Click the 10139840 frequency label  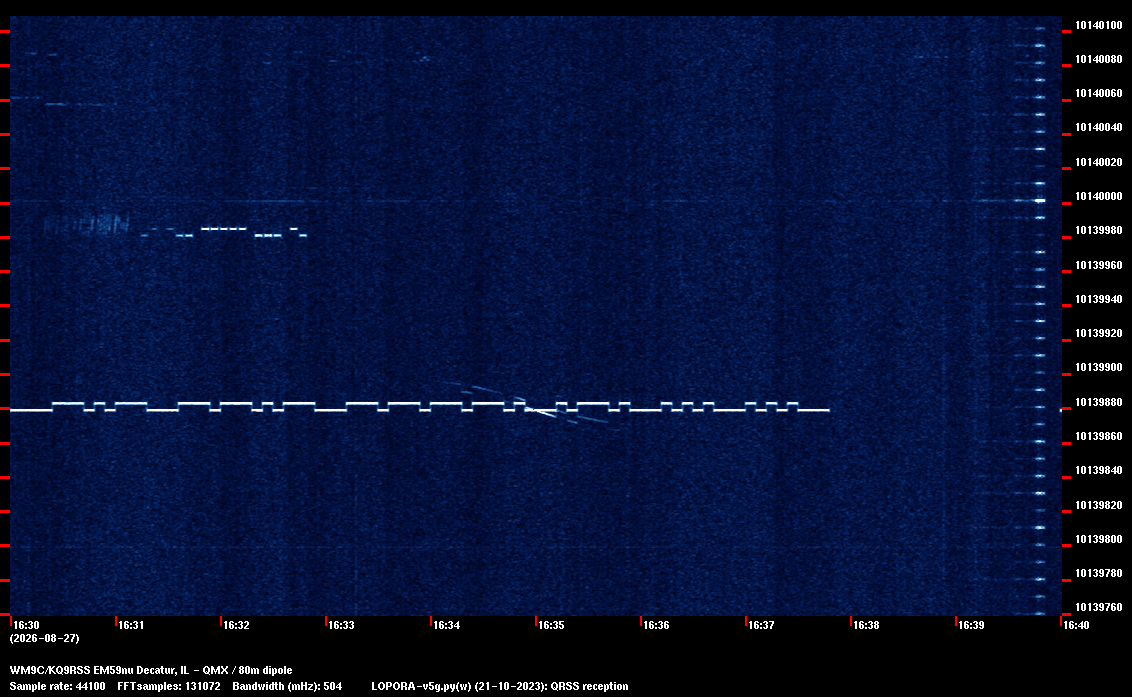(1099, 470)
